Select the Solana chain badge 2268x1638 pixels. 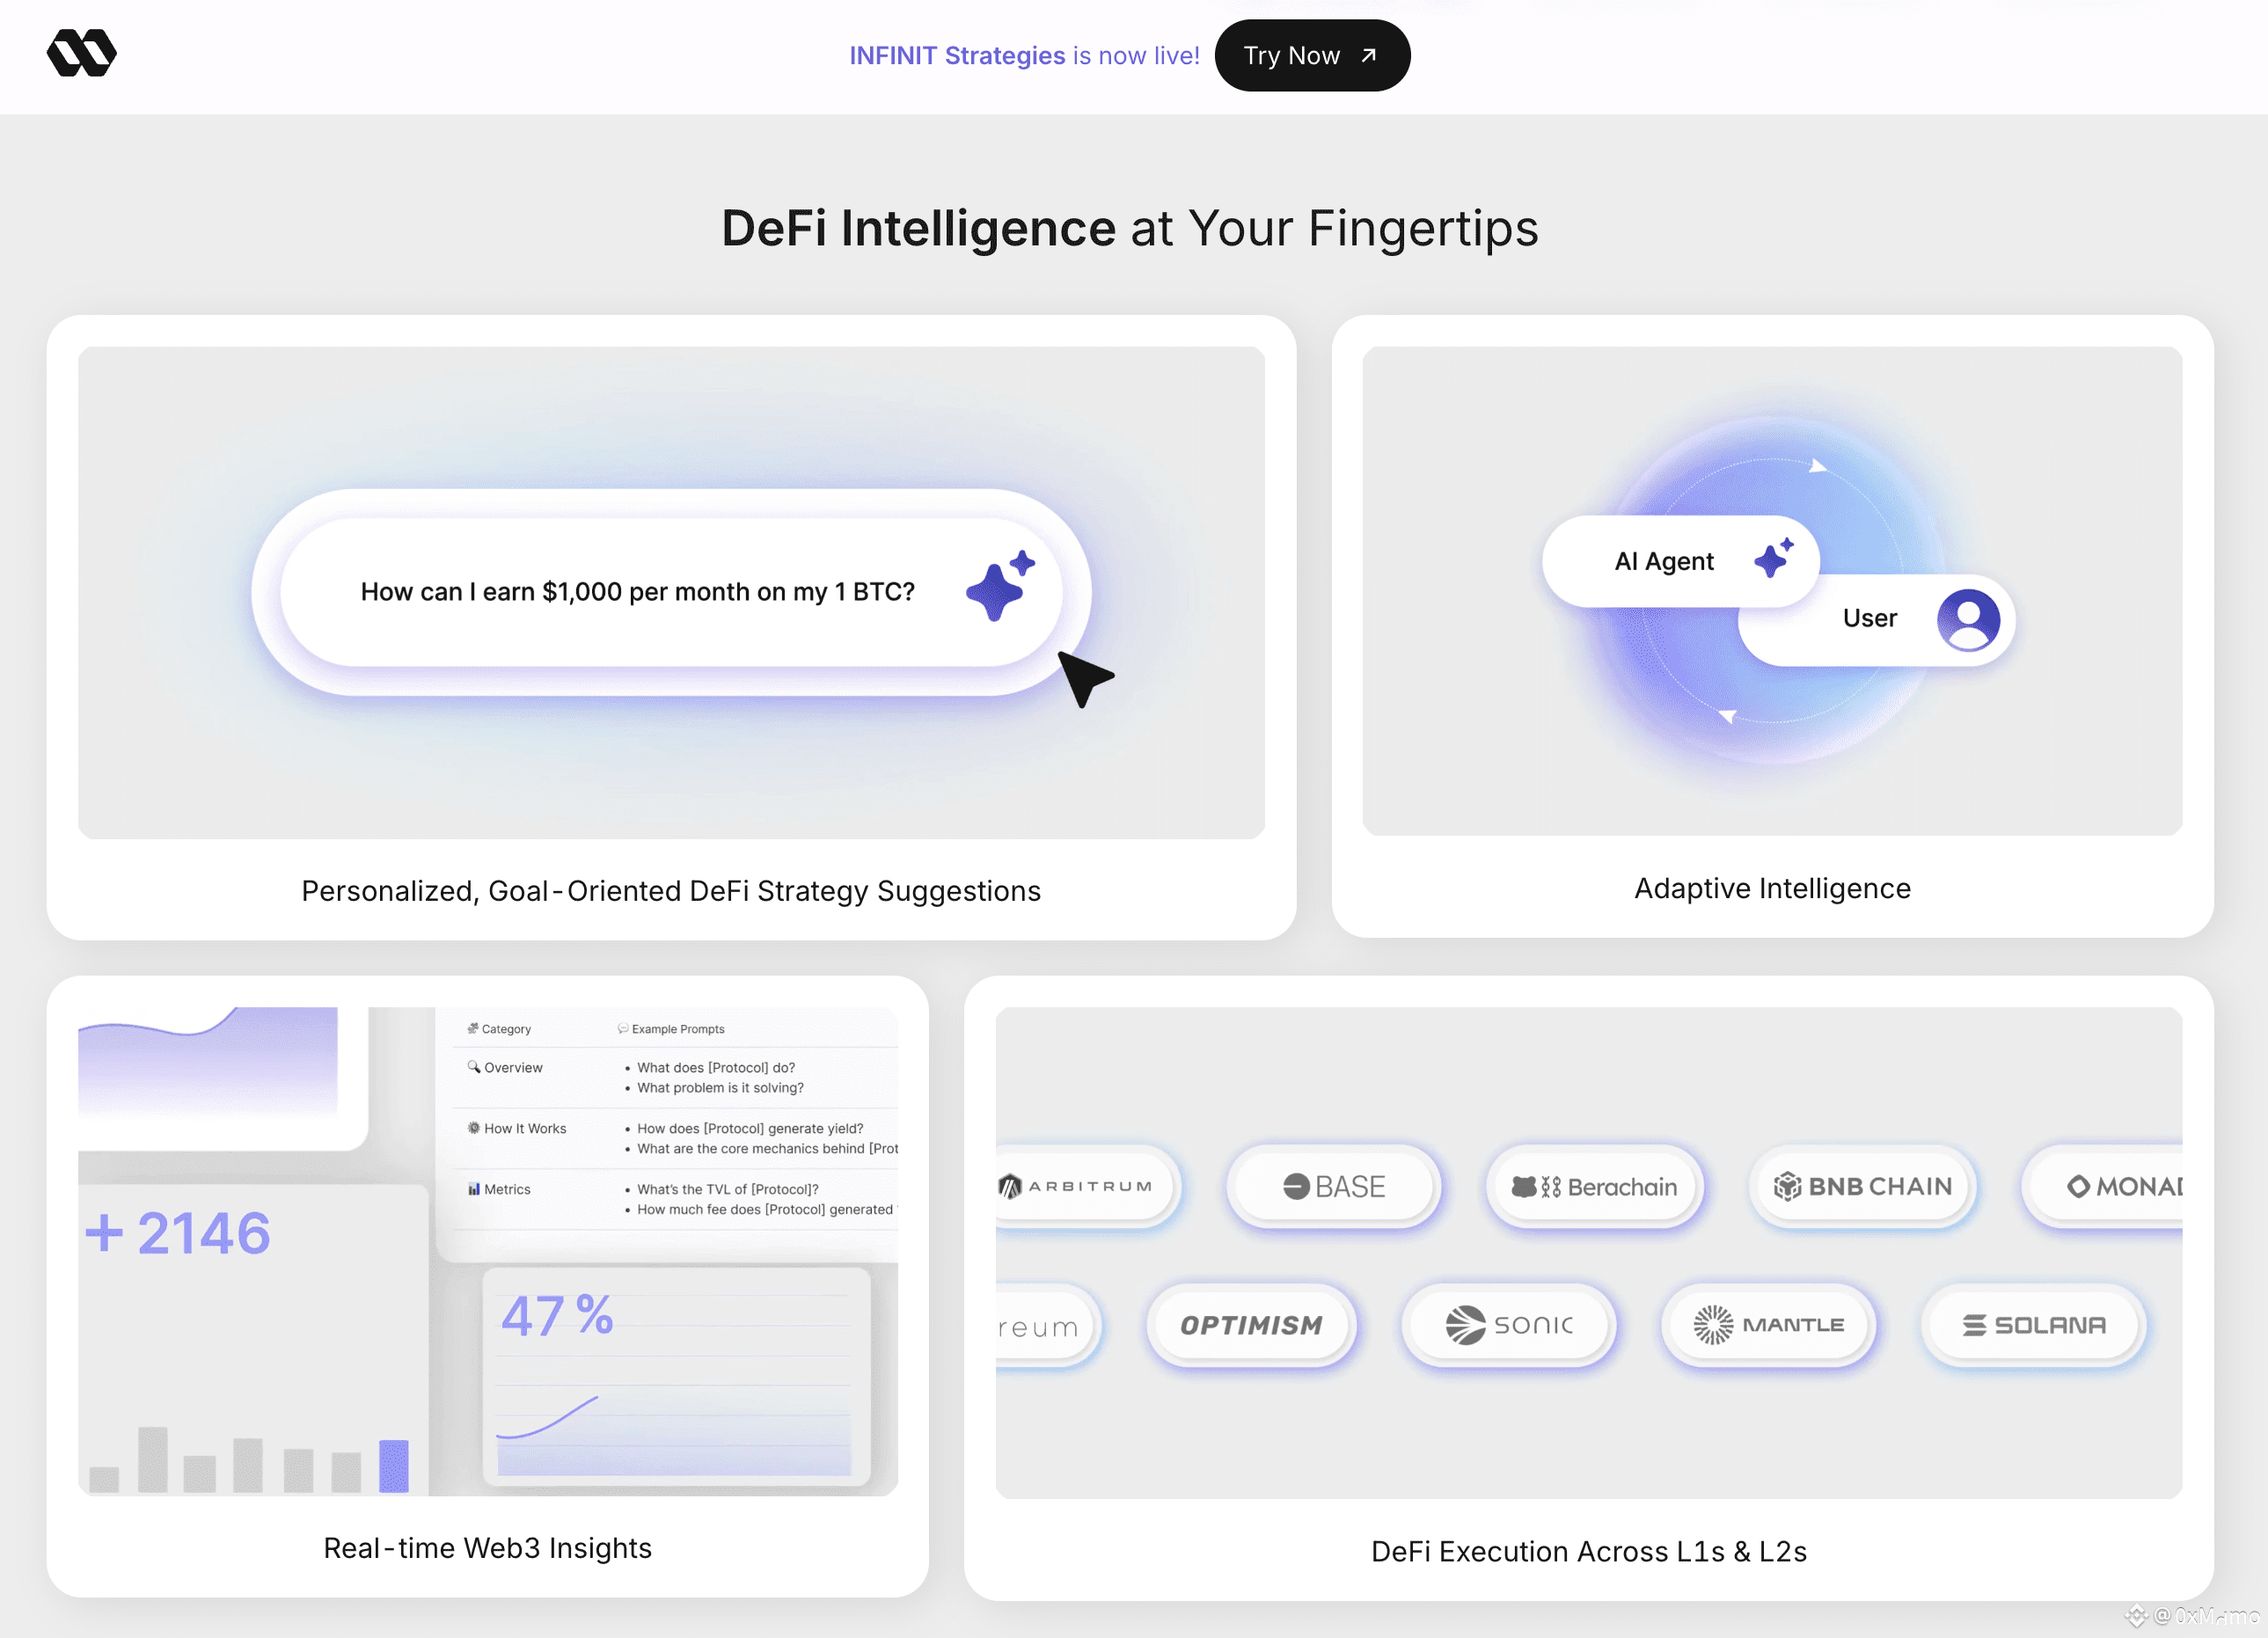tap(2032, 1325)
